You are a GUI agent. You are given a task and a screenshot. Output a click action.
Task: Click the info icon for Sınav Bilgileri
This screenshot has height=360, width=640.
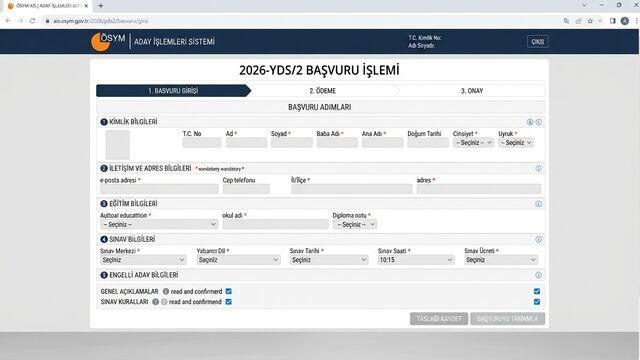click(539, 240)
